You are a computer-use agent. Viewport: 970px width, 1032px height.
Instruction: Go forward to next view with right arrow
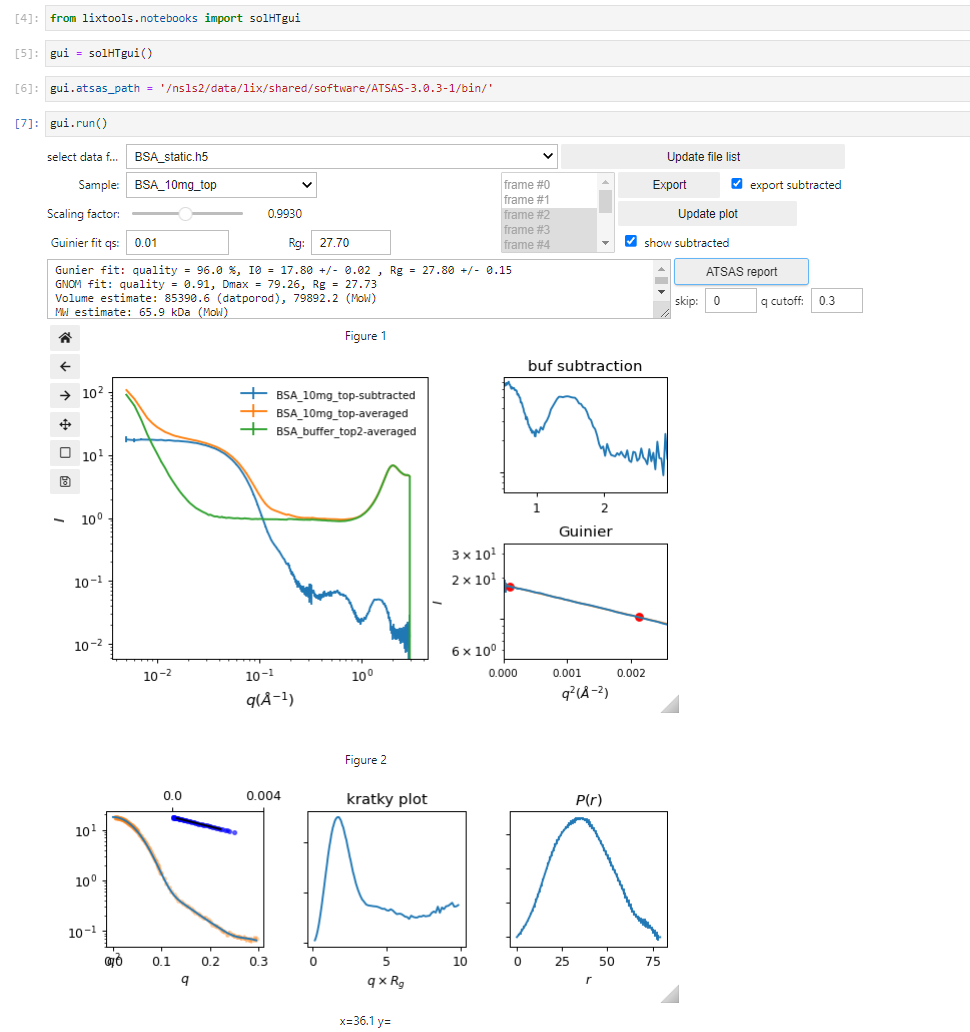(65, 396)
